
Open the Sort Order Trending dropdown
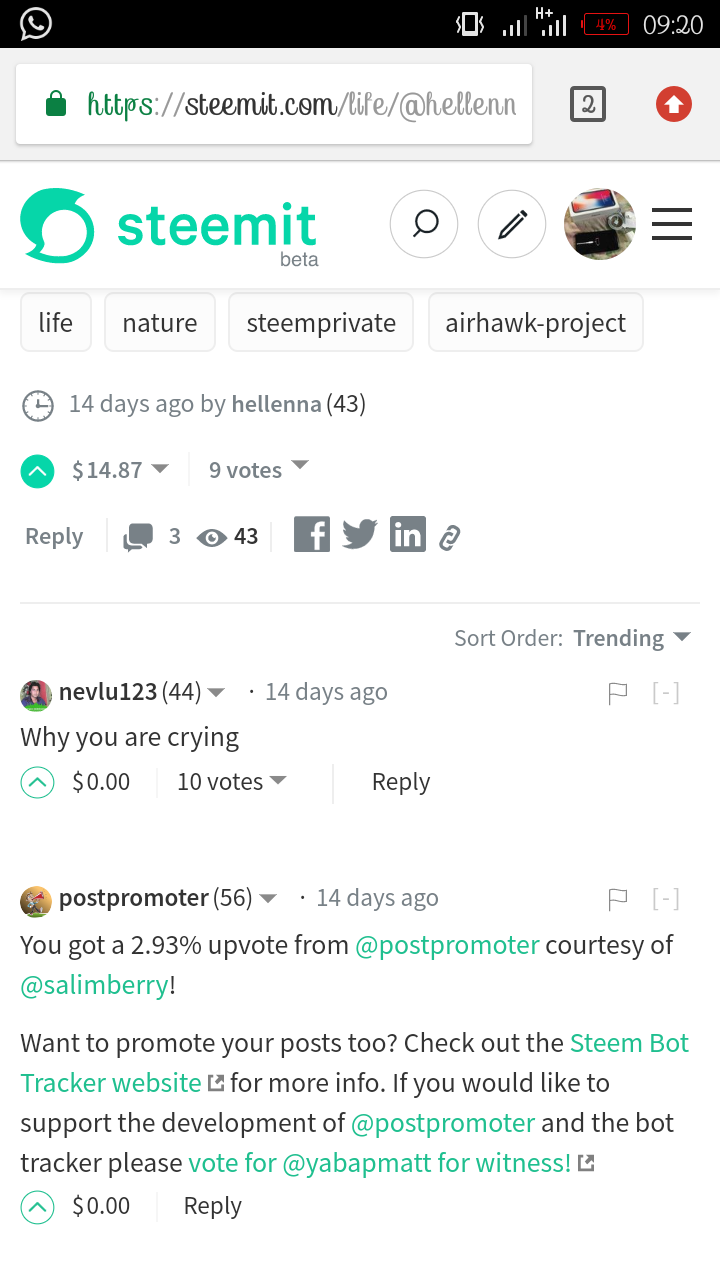click(x=631, y=637)
